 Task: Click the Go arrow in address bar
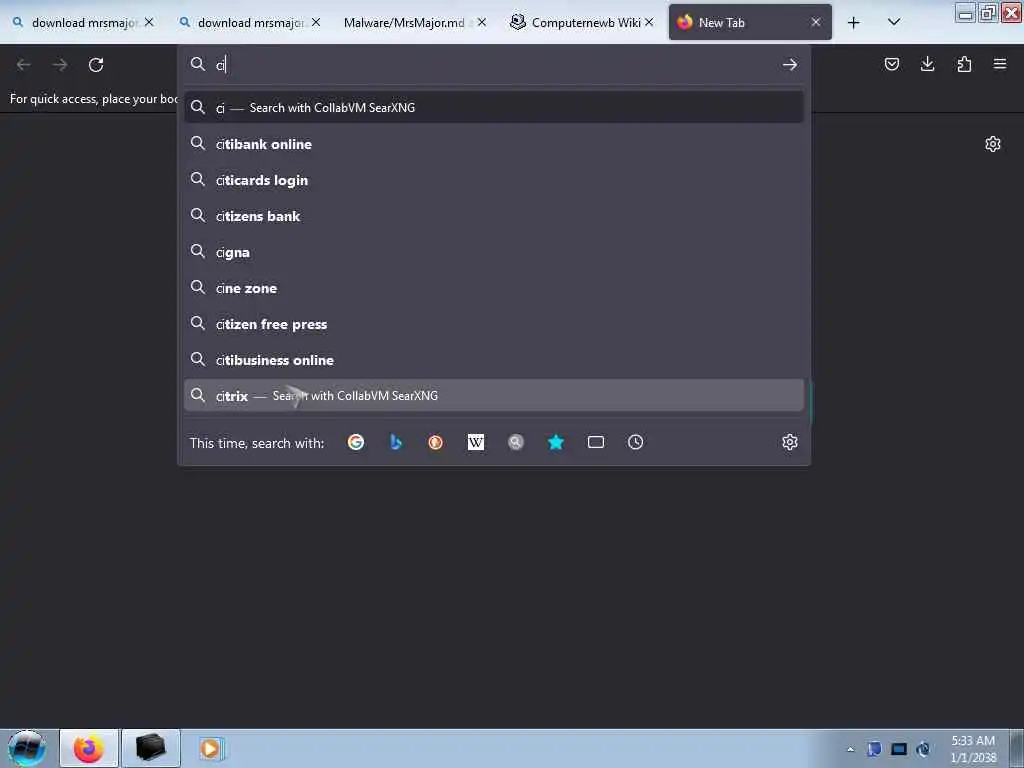coord(790,64)
